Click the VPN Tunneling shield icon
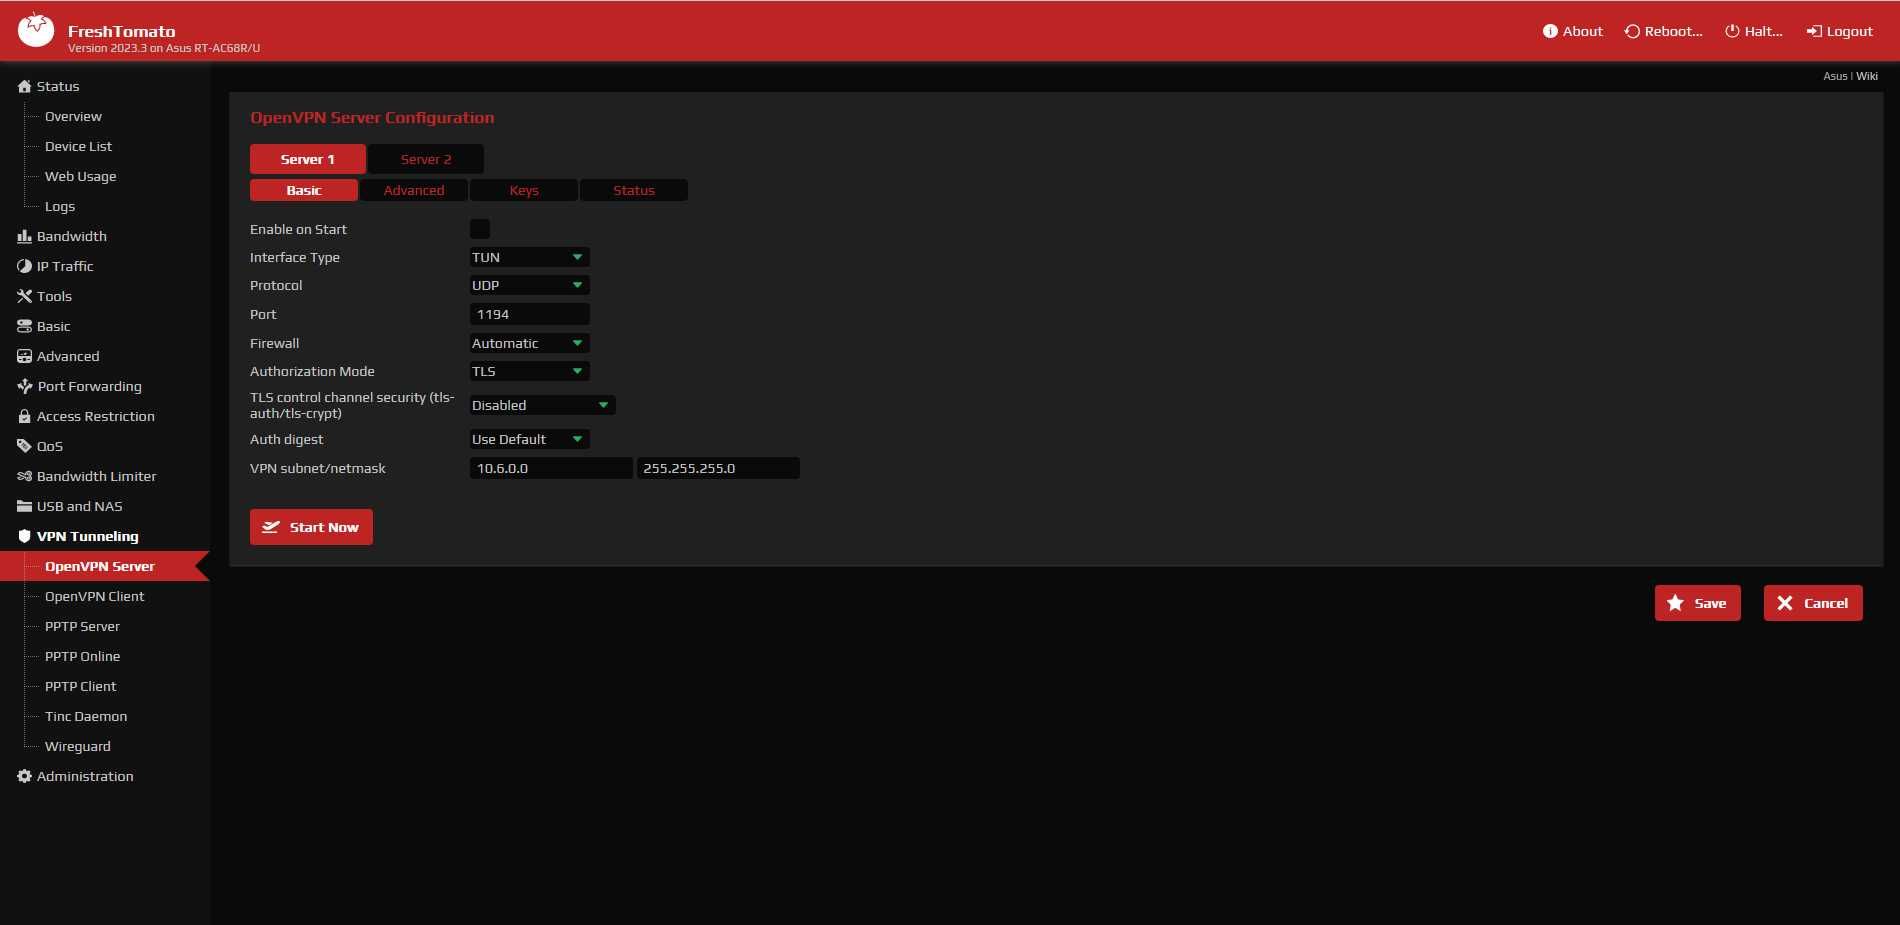The width and height of the screenshot is (1900, 925). [x=24, y=536]
